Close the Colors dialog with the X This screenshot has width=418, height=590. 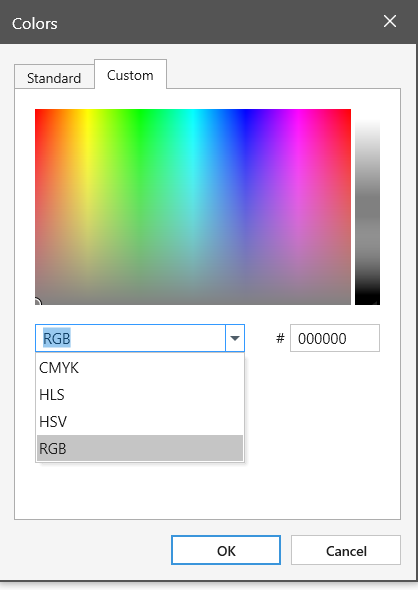390,21
